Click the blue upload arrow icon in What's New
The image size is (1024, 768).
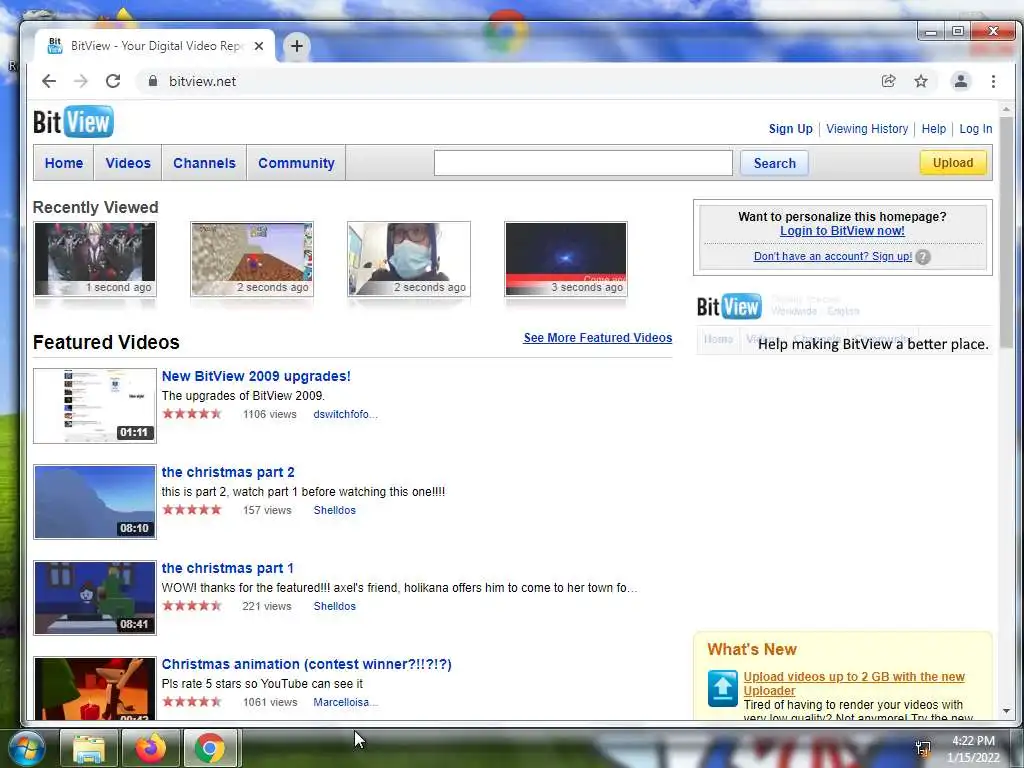[x=722, y=688]
